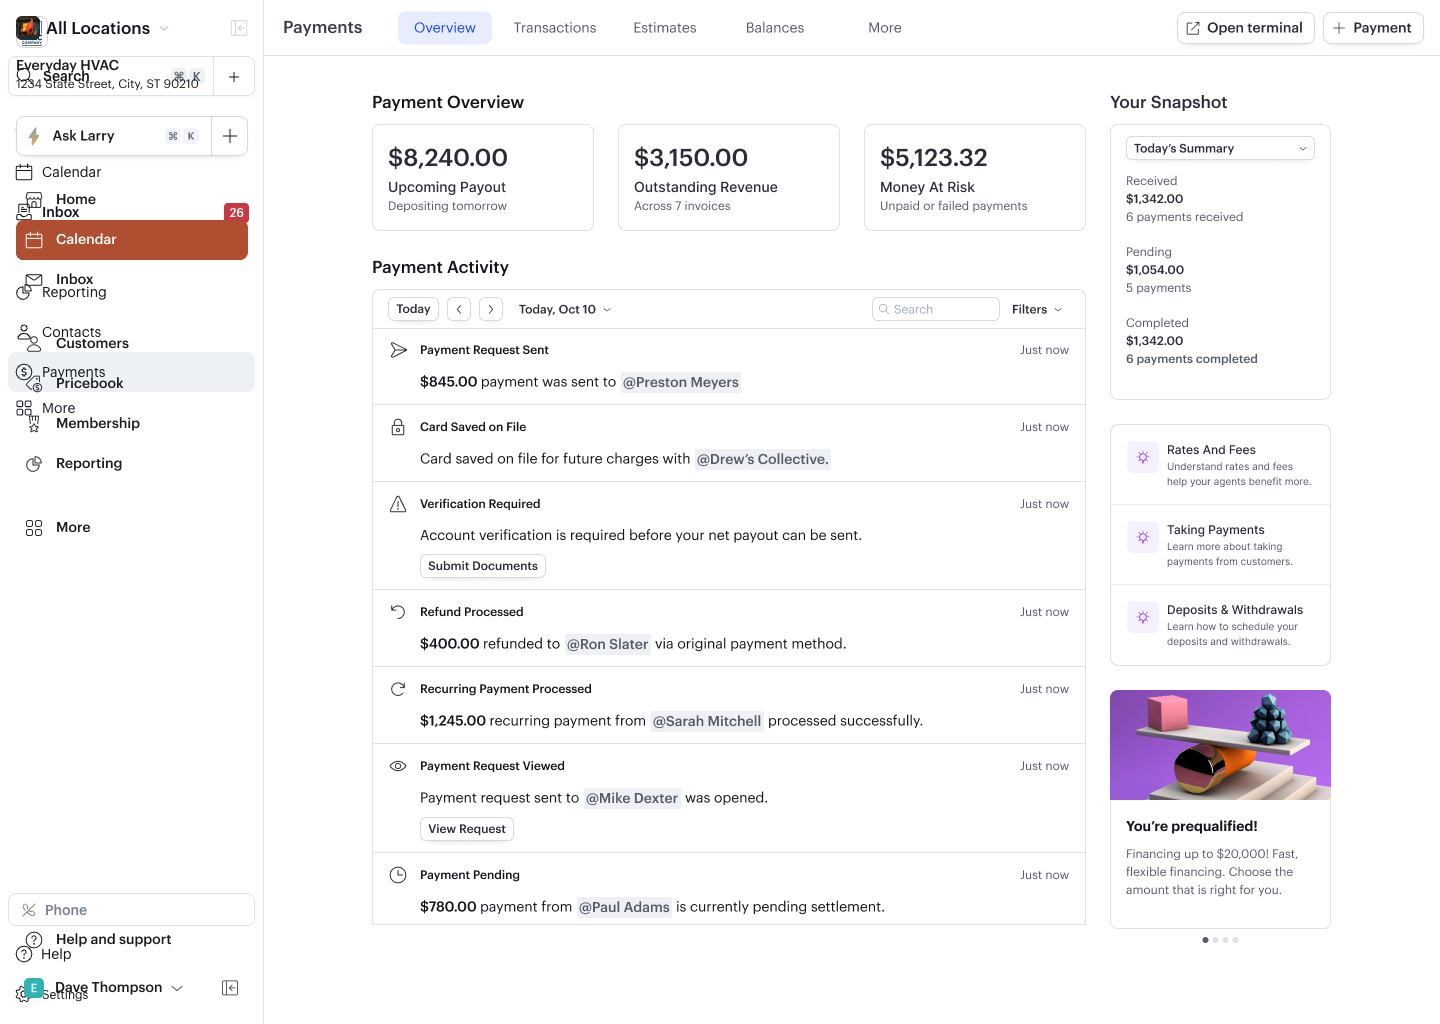Click the warning triangle icon for Verification Required
Image resolution: width=1440 pixels, height=1024 pixels.
point(398,504)
